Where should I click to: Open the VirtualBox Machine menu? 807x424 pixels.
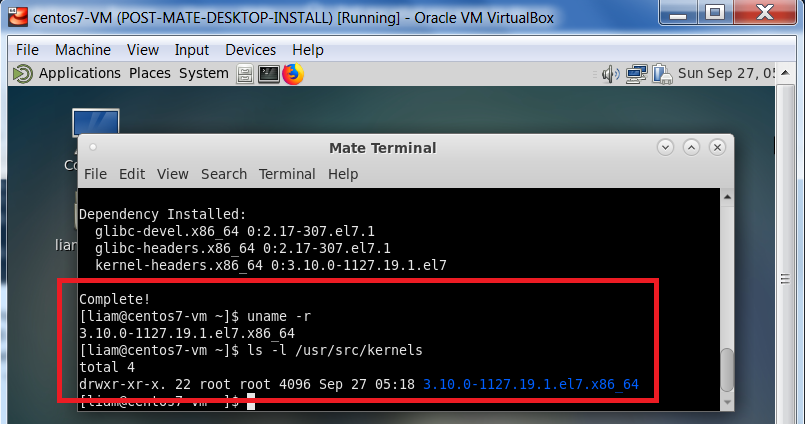pos(83,49)
